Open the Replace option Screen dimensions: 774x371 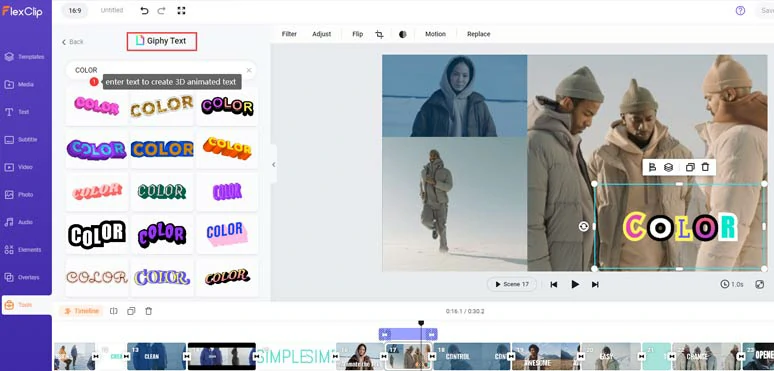(478, 34)
